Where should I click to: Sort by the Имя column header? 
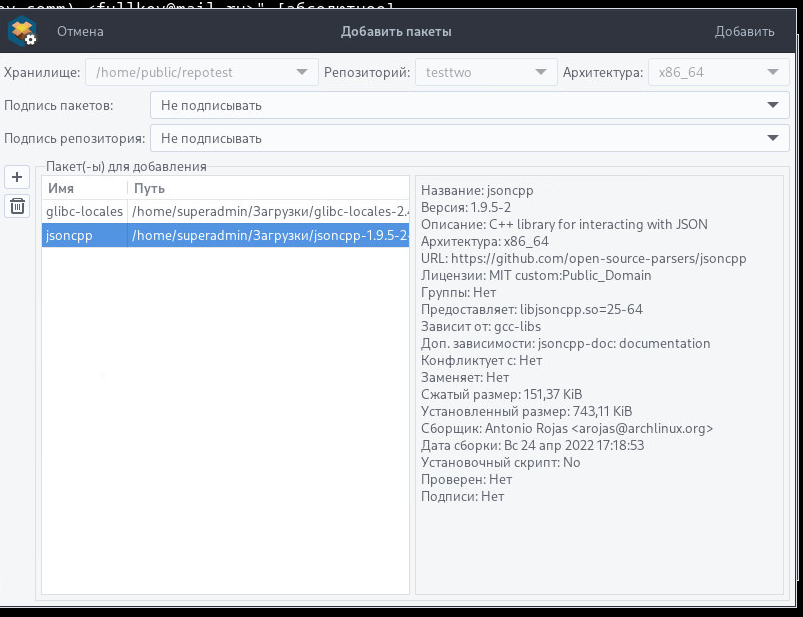coord(84,188)
